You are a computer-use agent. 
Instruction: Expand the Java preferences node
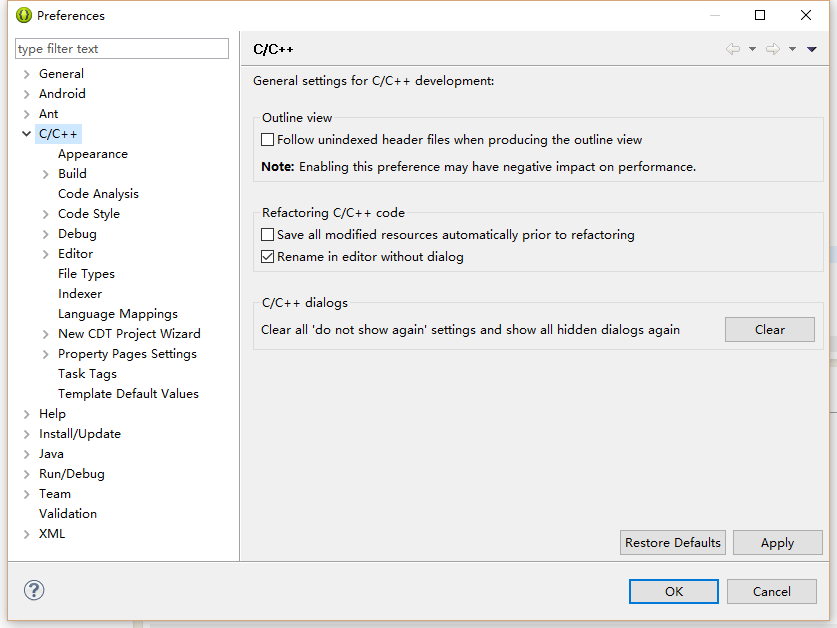(27, 454)
